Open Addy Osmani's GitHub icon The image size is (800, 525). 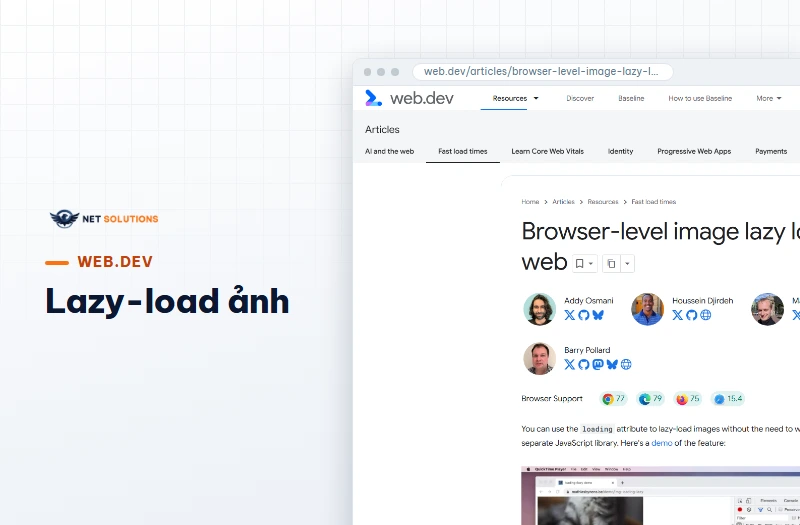click(x=584, y=315)
